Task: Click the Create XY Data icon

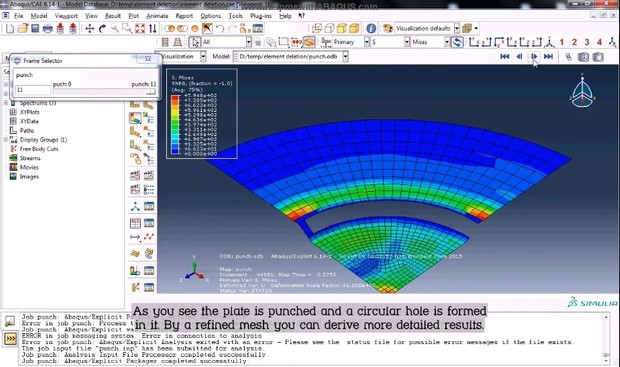Action: pos(135,223)
